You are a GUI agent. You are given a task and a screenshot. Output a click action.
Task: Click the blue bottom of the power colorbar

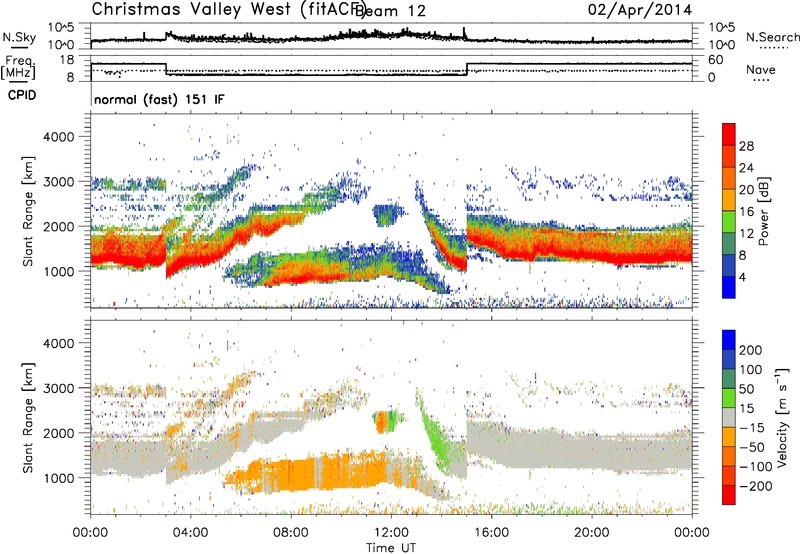[x=729, y=287]
